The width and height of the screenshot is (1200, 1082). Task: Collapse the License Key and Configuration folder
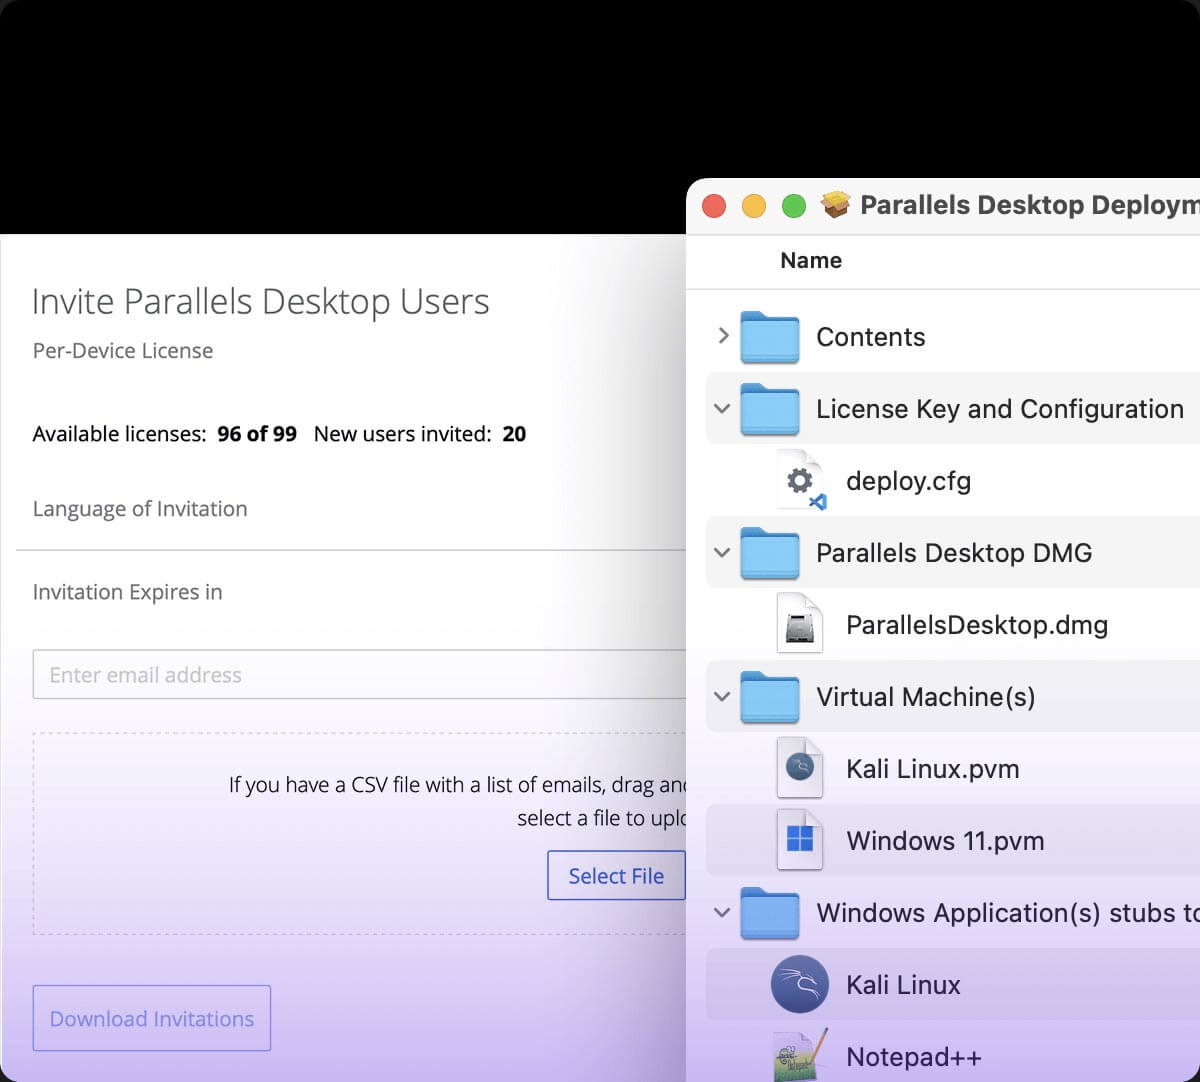pos(722,409)
